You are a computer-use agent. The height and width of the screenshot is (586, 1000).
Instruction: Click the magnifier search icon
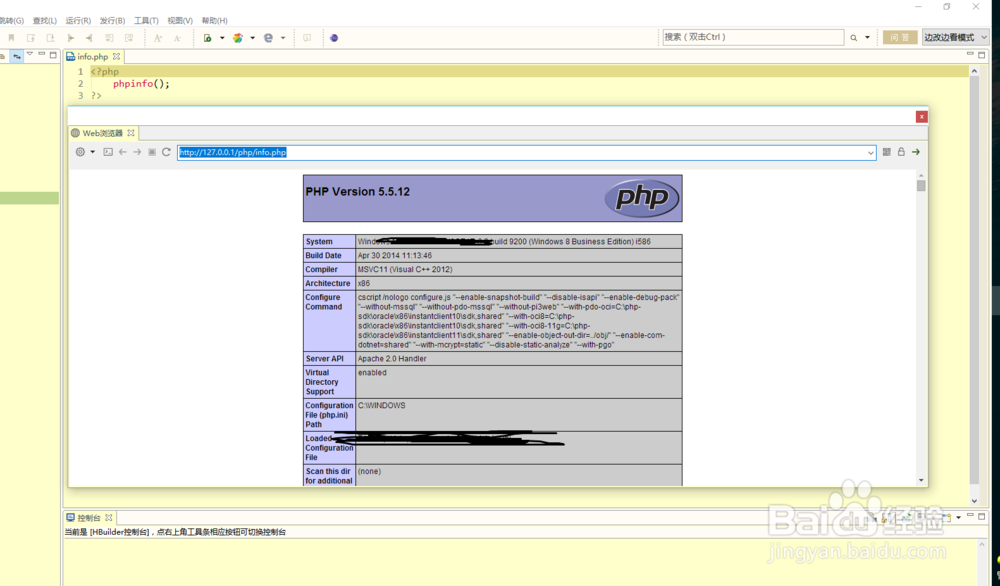pyautogui.click(x=853, y=38)
